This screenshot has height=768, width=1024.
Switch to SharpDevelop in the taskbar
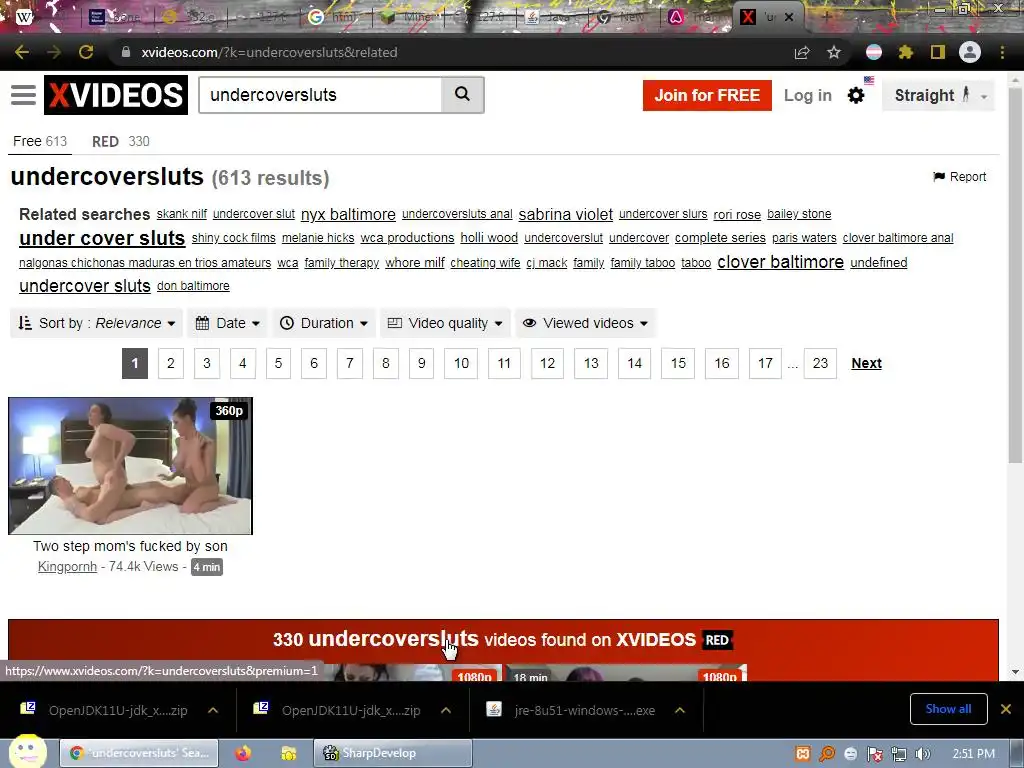[x=392, y=753]
